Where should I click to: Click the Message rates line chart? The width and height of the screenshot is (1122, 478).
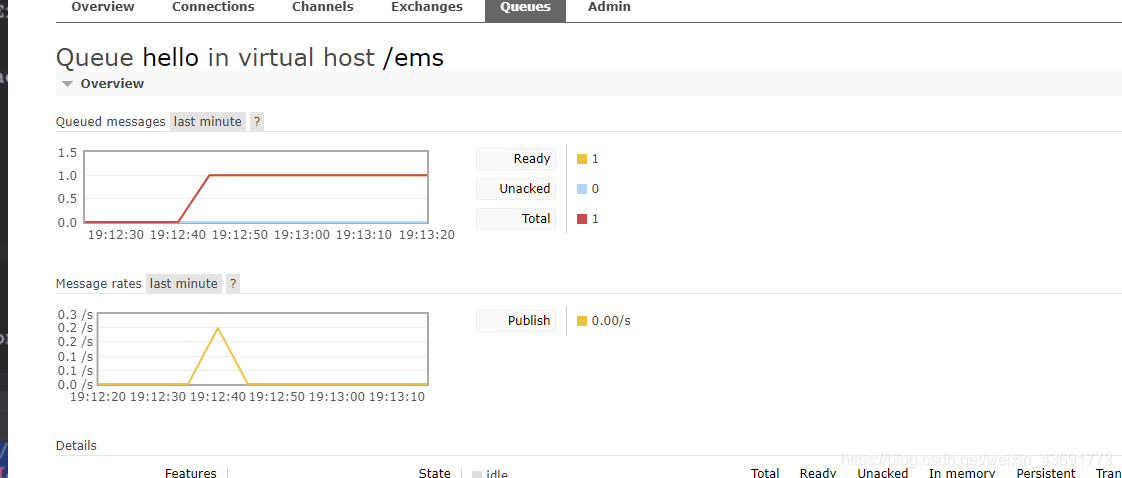(263, 349)
